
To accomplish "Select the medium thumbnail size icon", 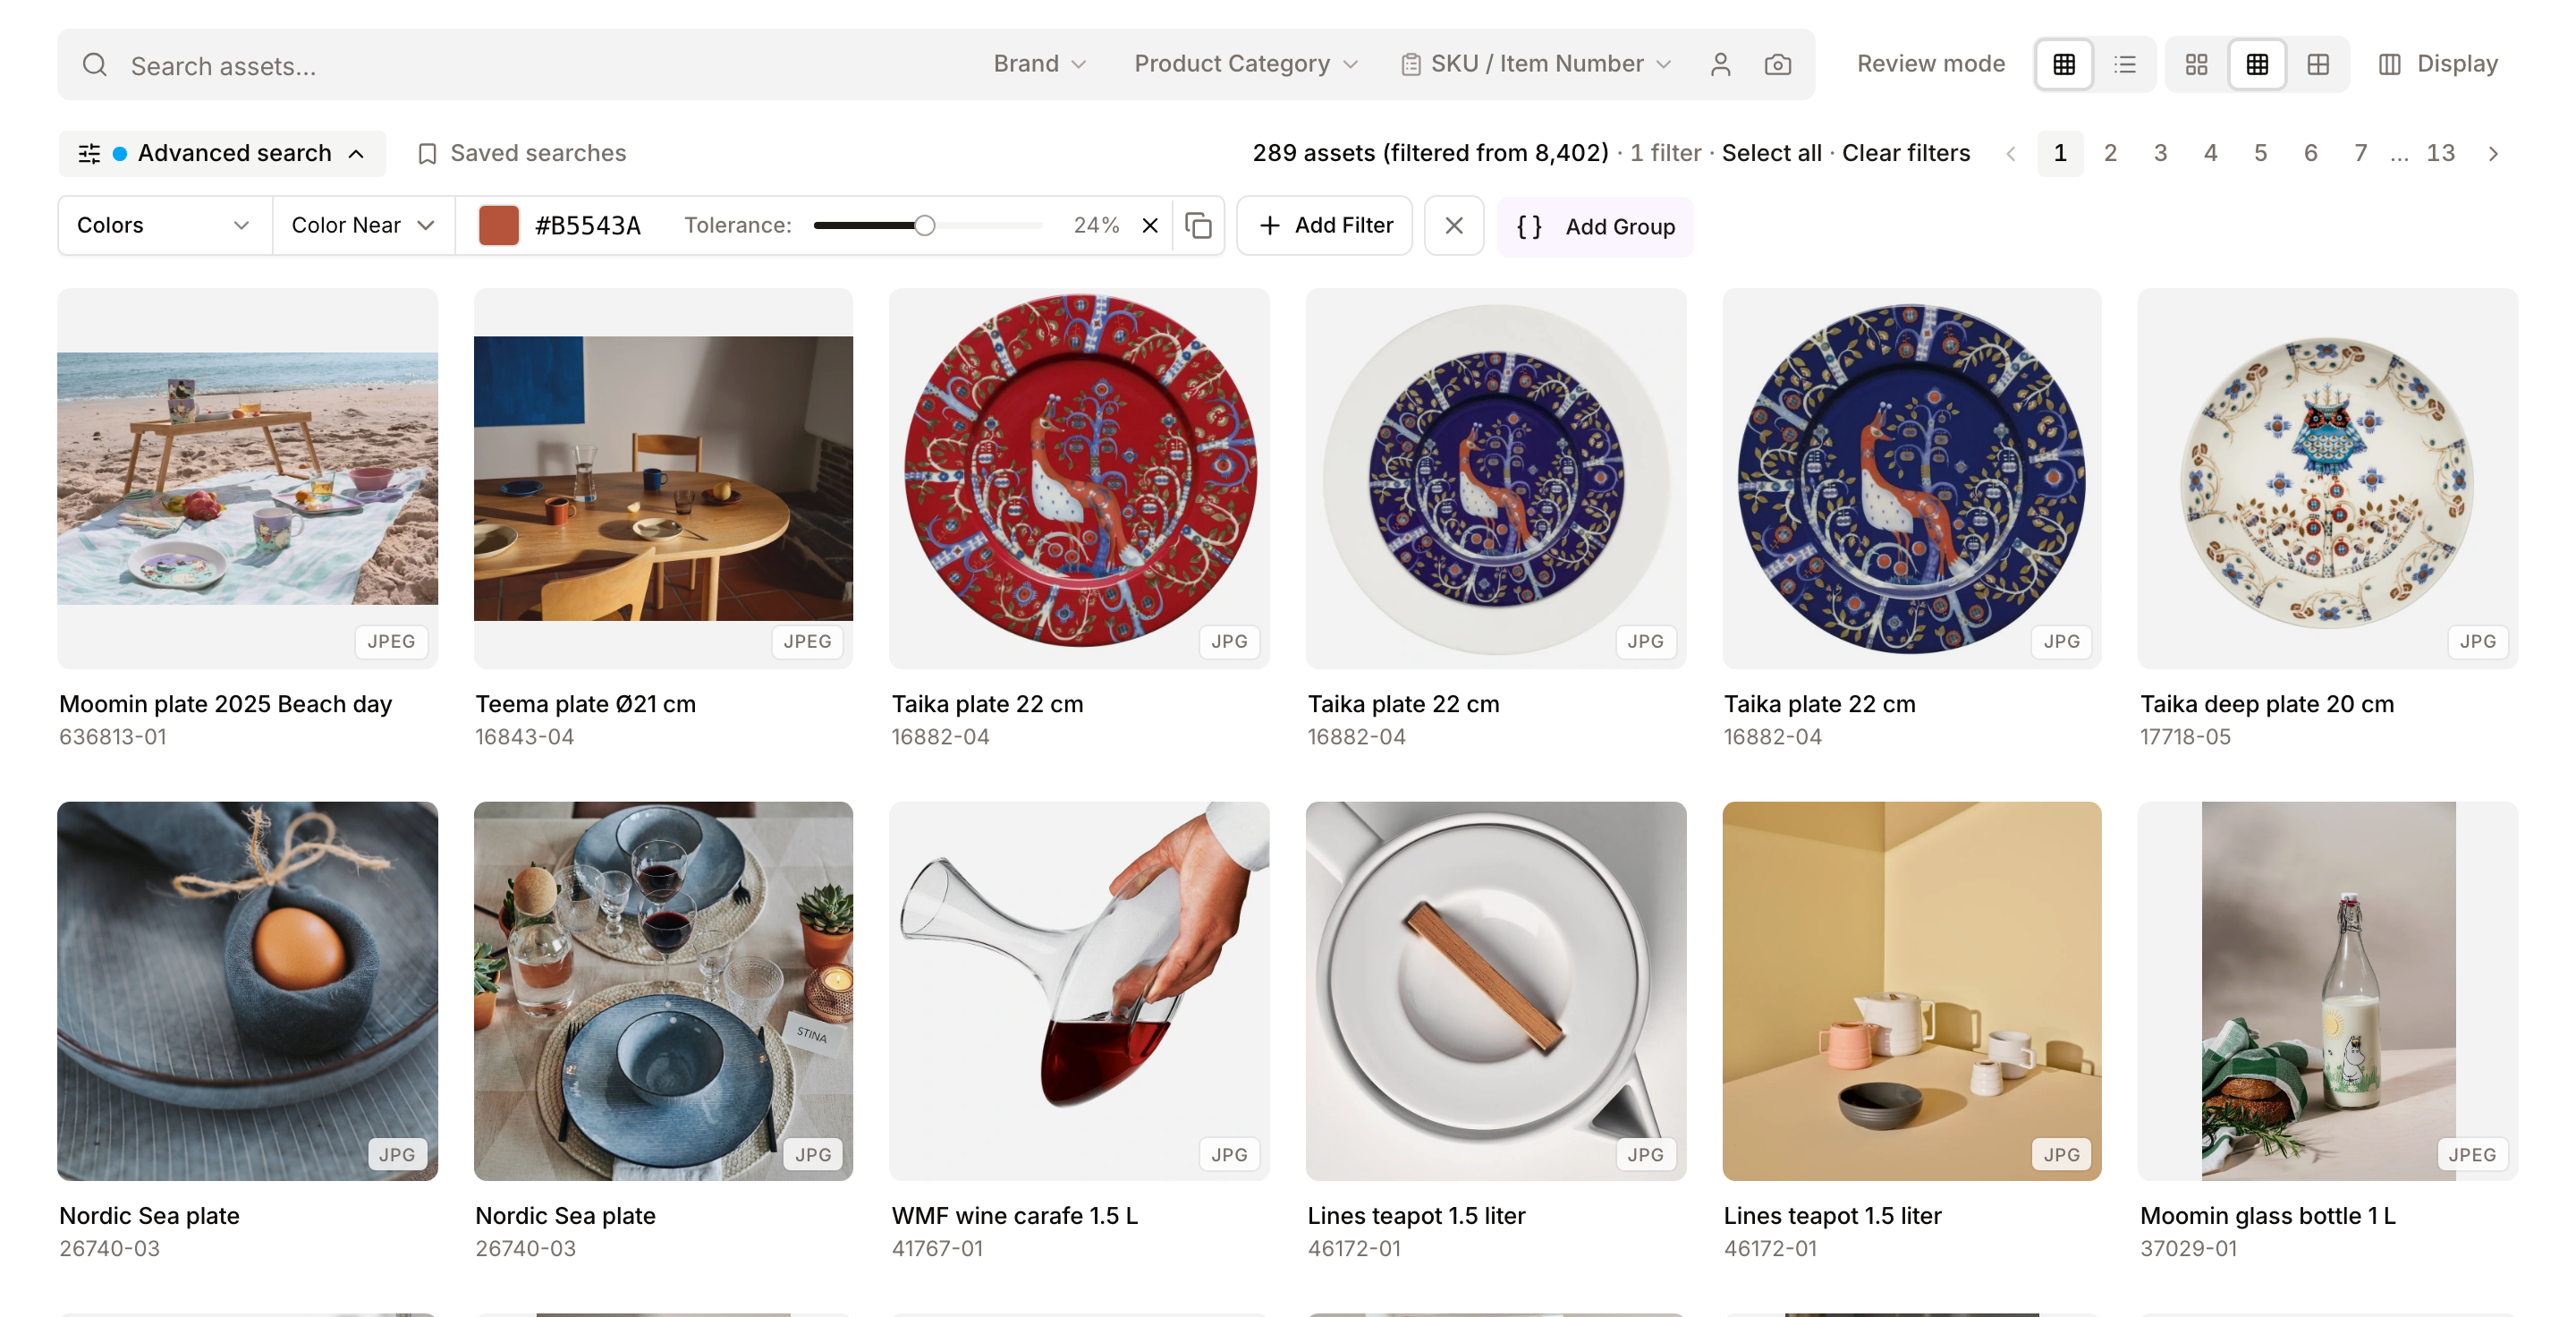I will pos(2257,65).
